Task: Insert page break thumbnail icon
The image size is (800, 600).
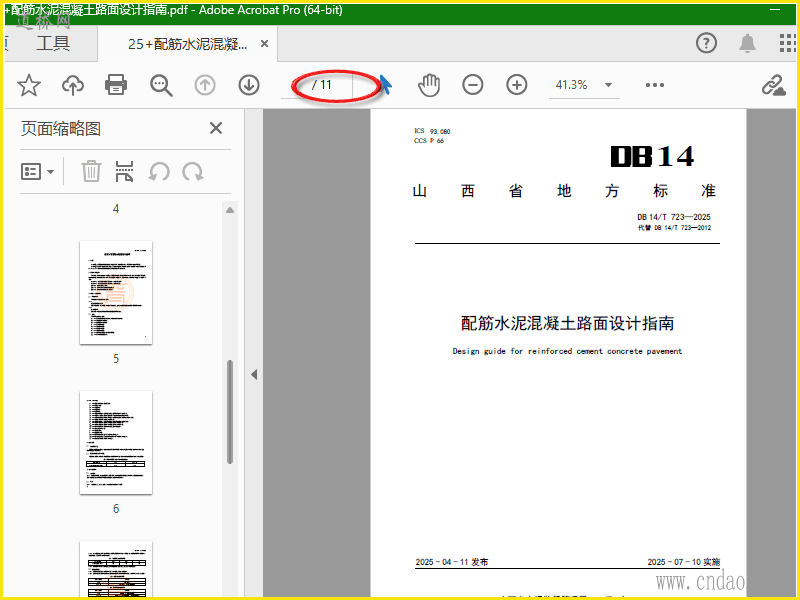Action: [x=124, y=171]
